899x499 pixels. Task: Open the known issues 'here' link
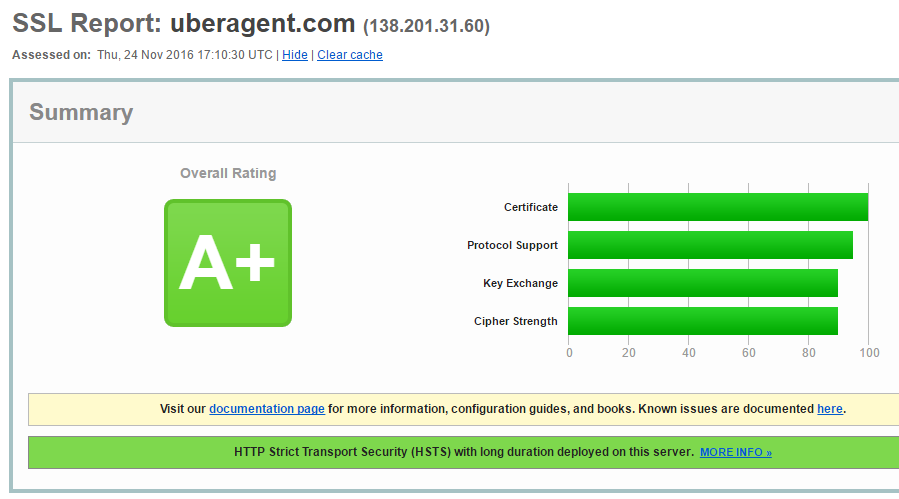pos(830,409)
